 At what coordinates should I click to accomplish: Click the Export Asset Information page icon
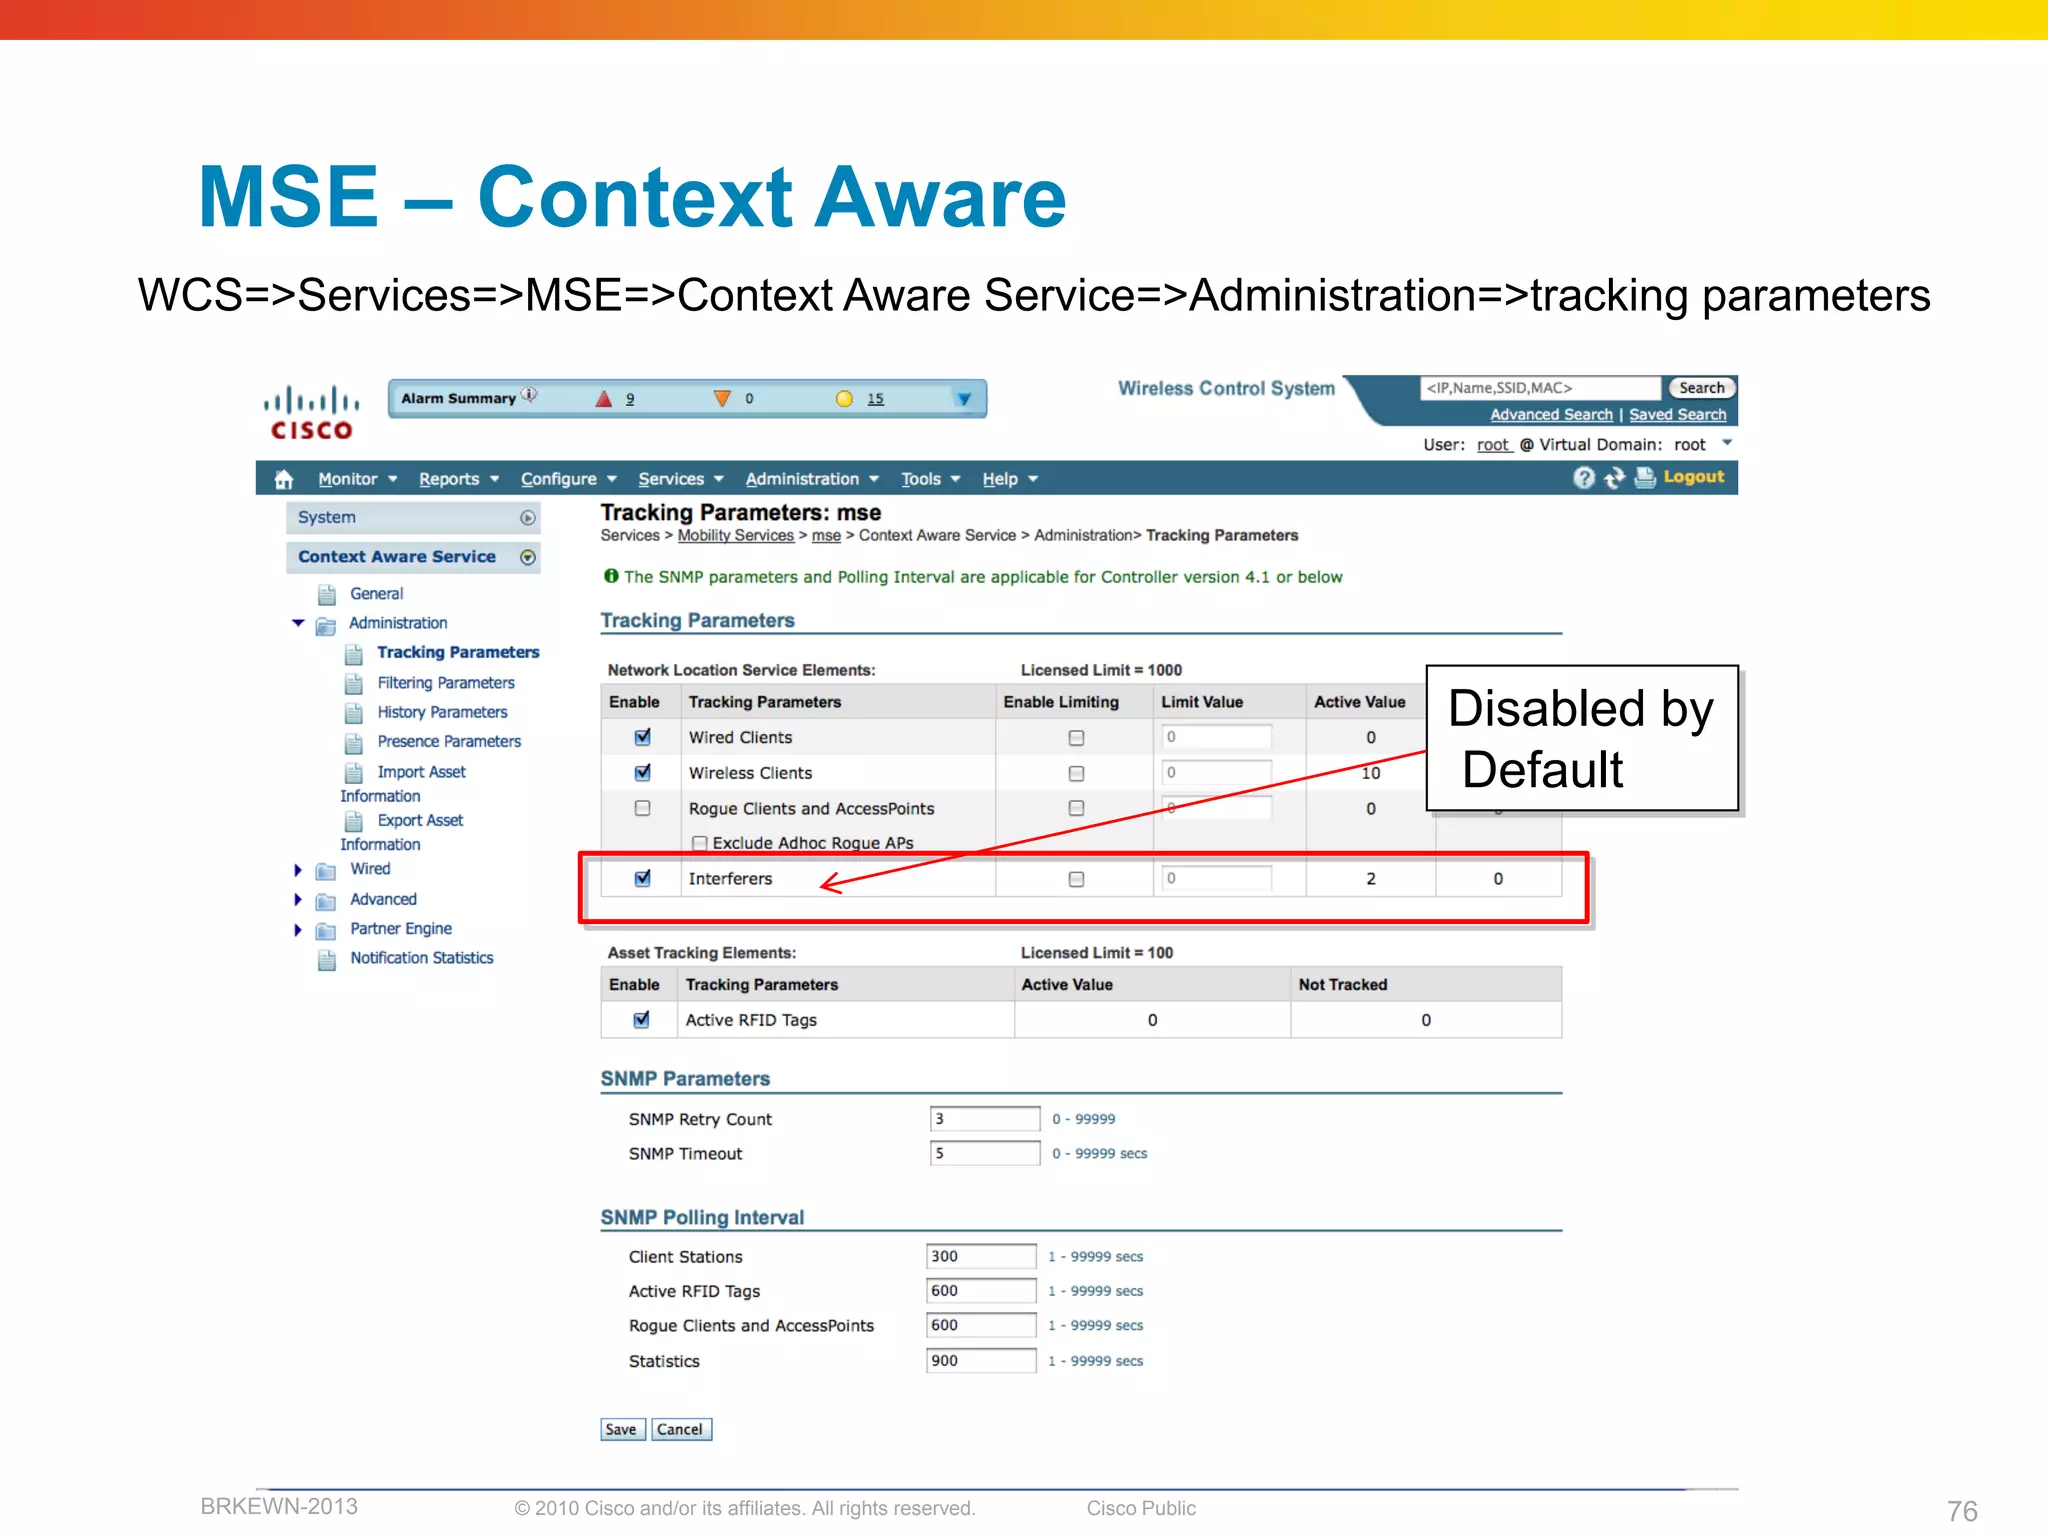[x=354, y=822]
